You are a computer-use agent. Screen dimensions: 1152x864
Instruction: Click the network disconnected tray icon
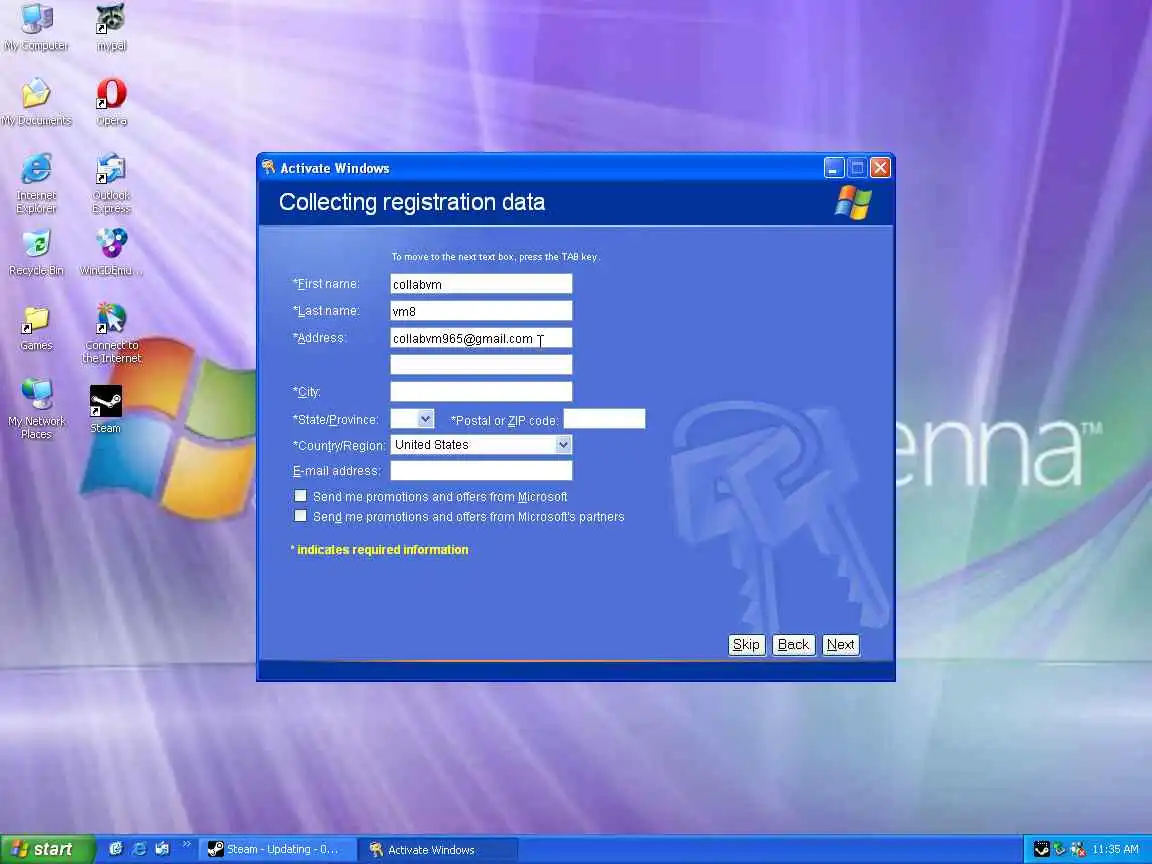(1078, 849)
